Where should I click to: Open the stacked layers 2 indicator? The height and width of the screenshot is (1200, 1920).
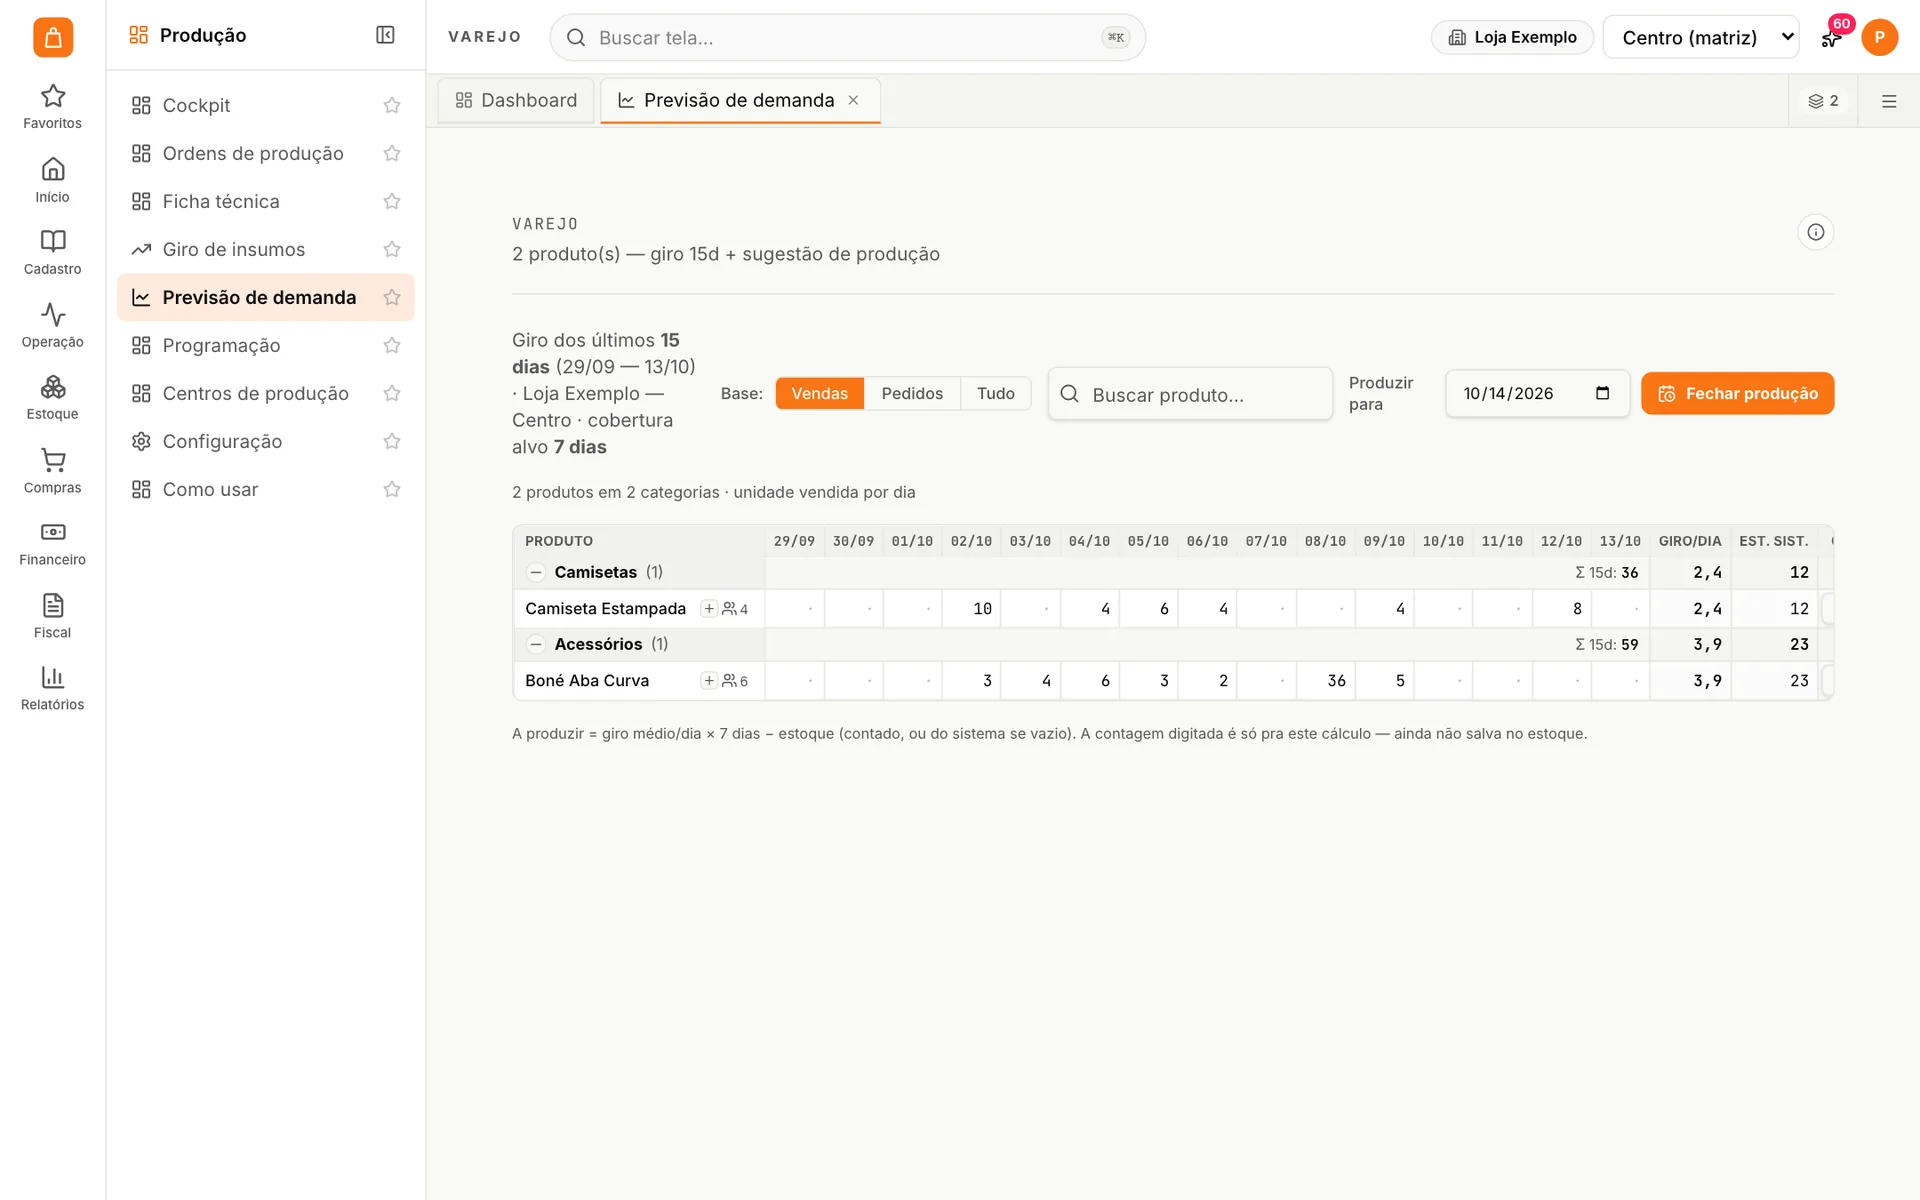tap(1823, 101)
